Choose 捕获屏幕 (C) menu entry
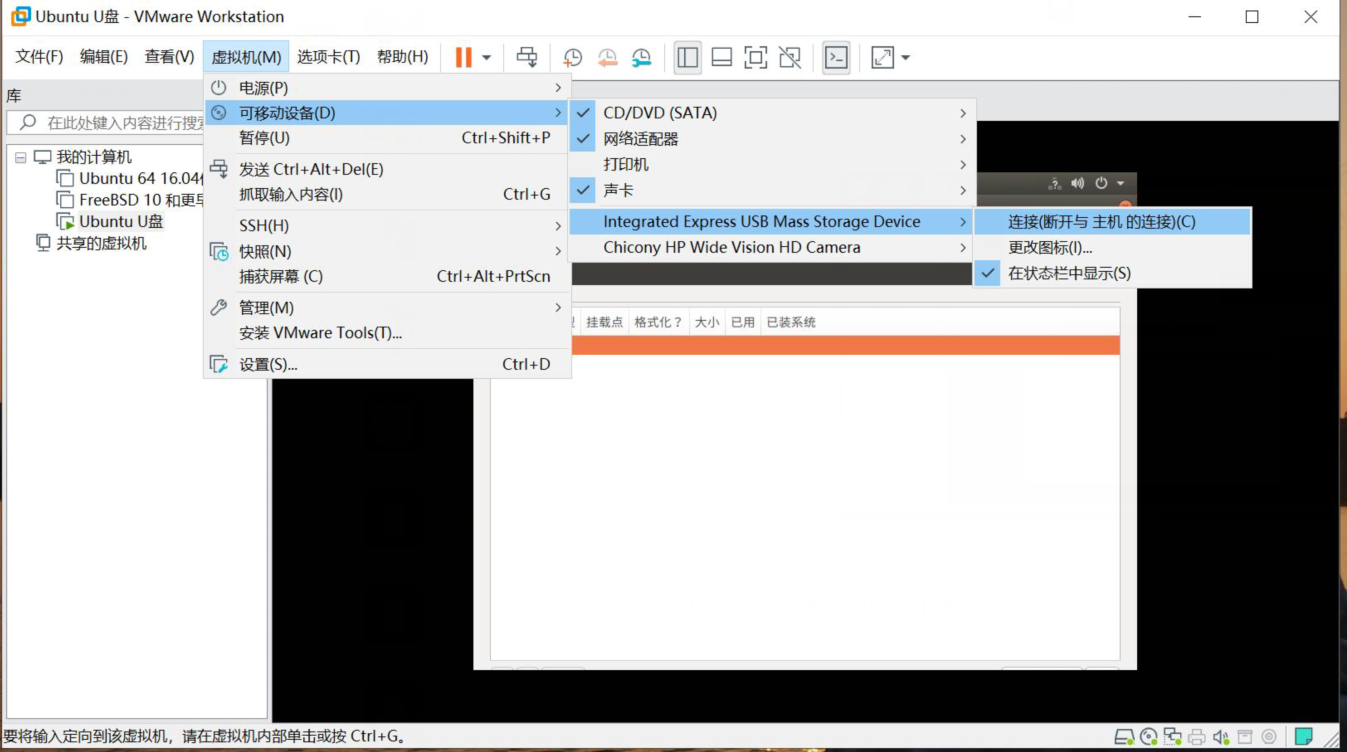The height and width of the screenshot is (752, 1347). [387, 276]
